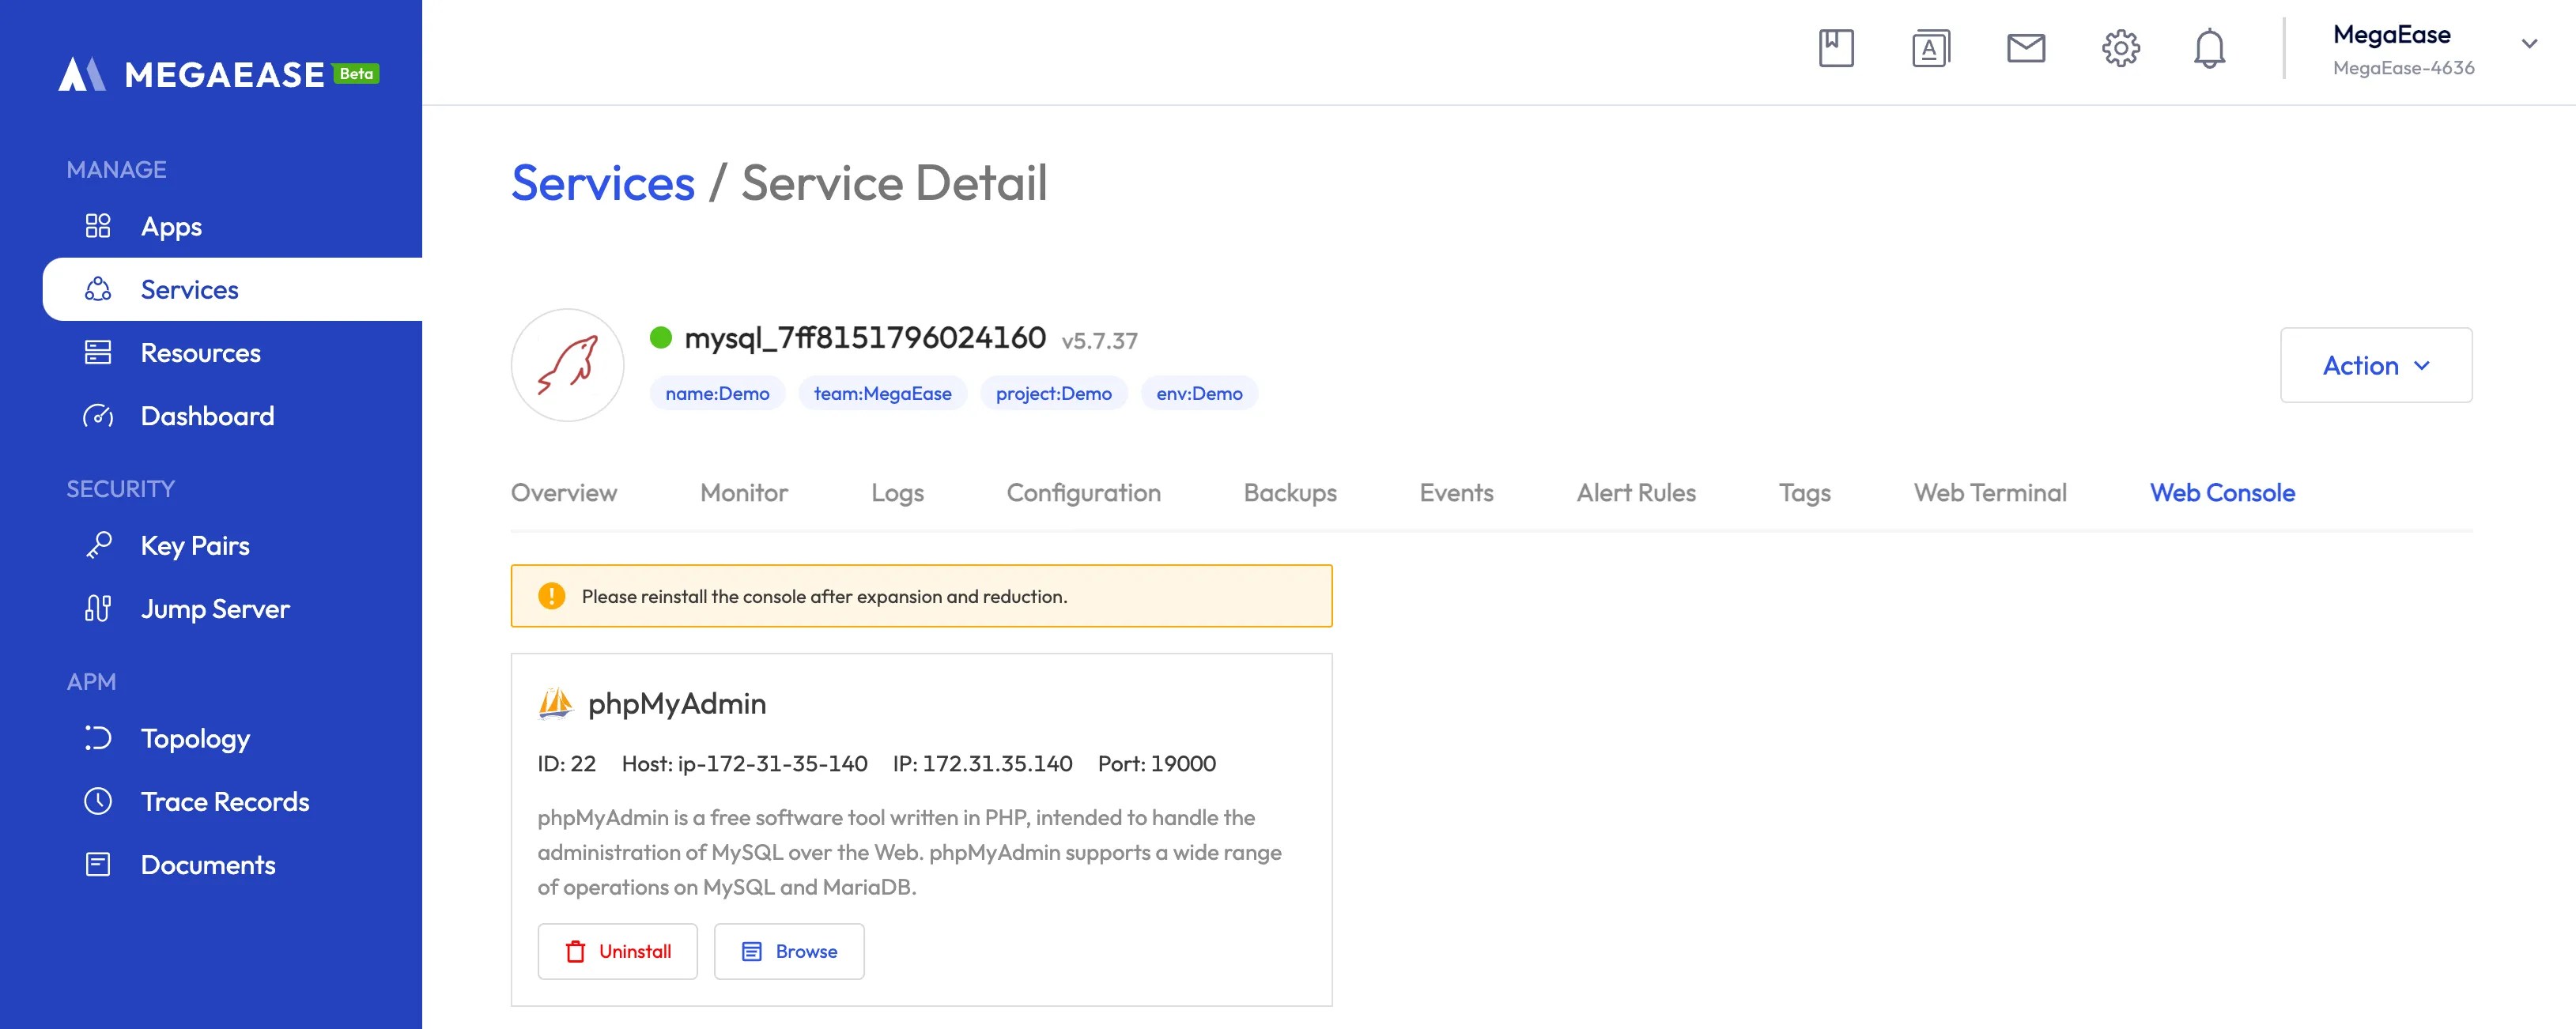Click the Apps grid icon

[98, 226]
